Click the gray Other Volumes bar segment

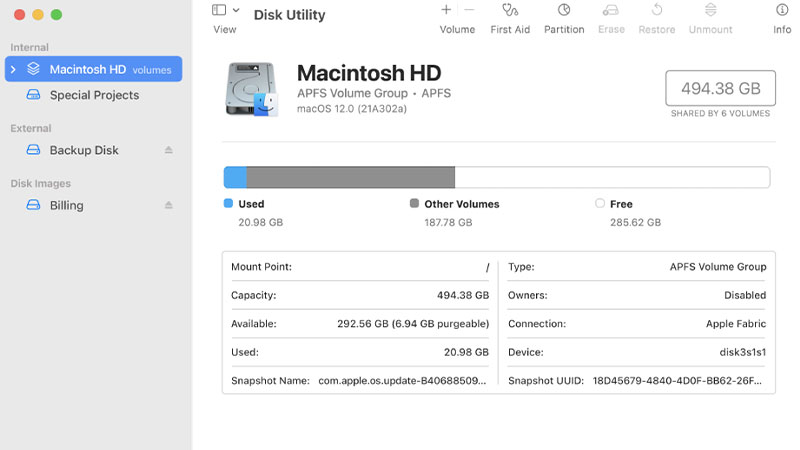(x=351, y=177)
